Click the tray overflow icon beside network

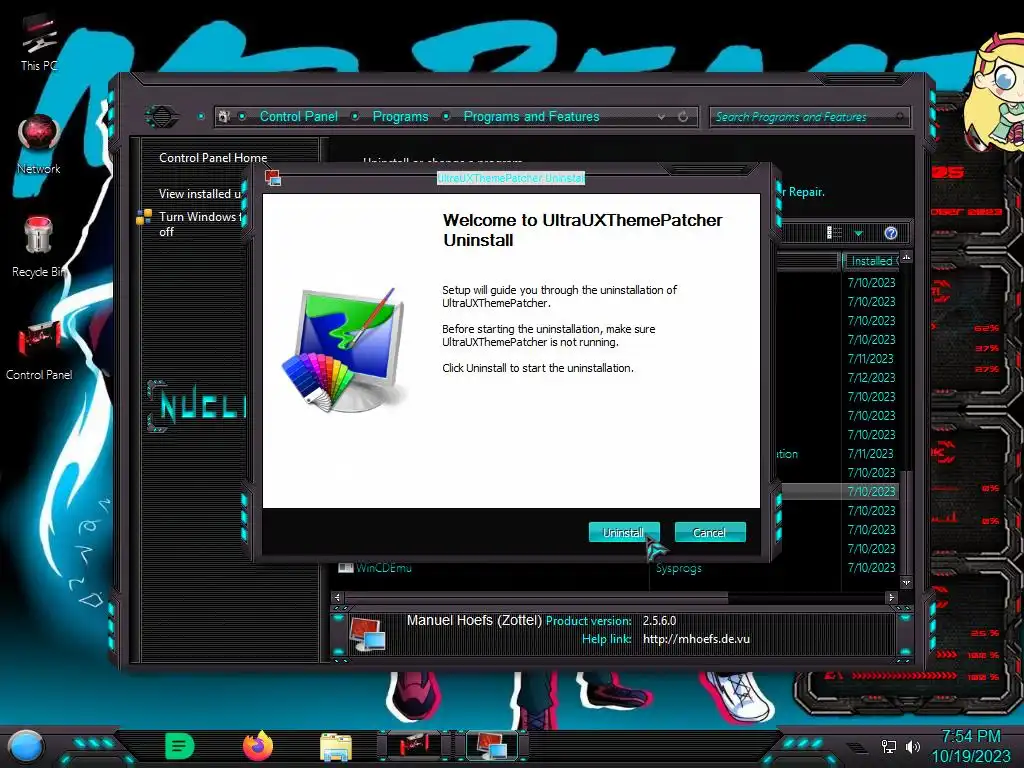click(855, 747)
